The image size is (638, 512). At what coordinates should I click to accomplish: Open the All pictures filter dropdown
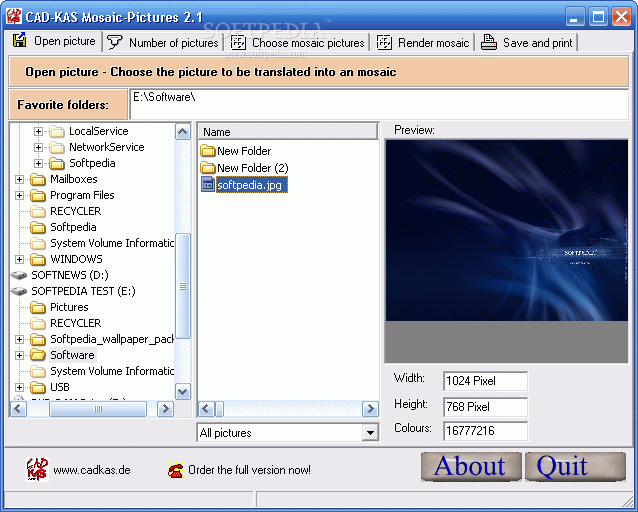pos(370,433)
